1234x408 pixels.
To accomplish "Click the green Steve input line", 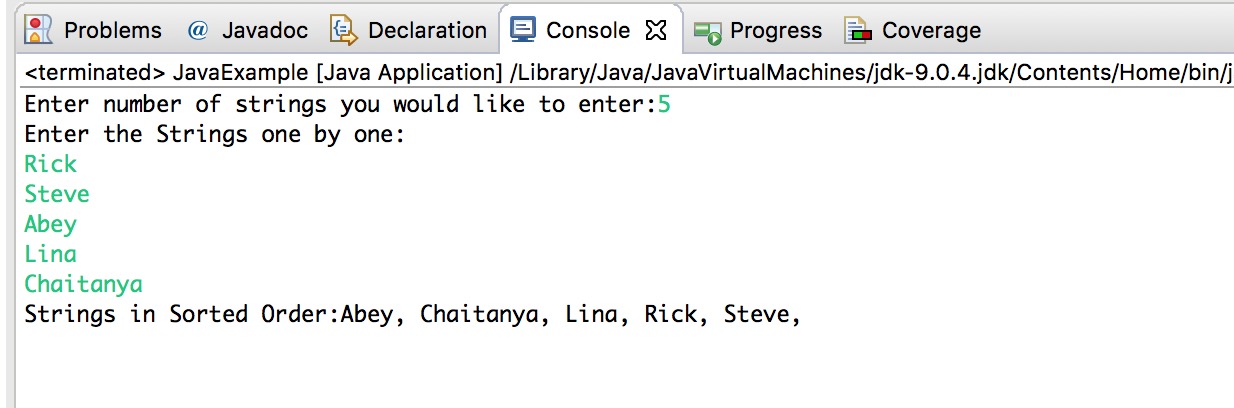I will pos(57,194).
